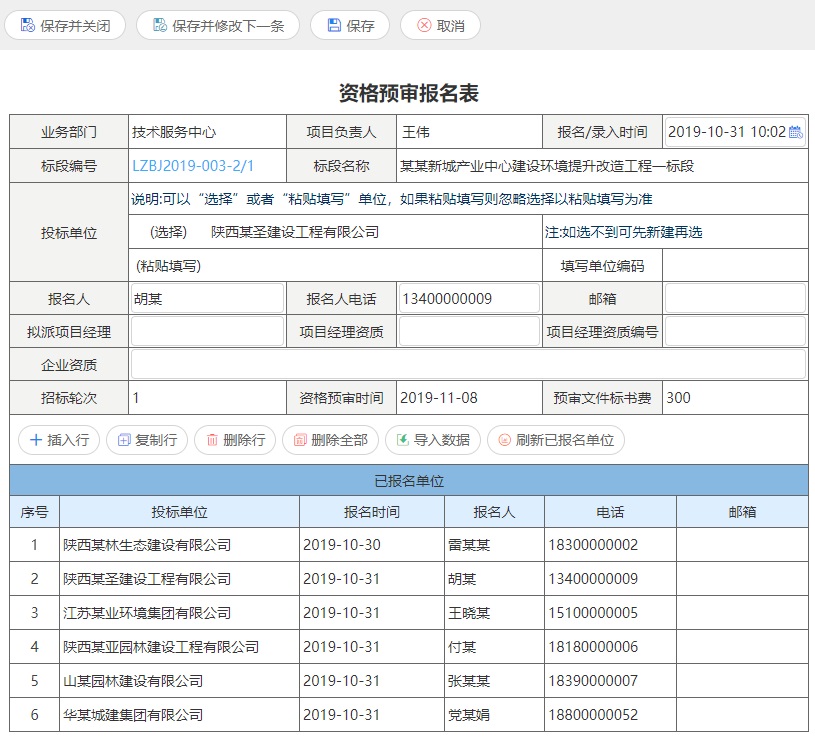Focus the 项目经理资质 input field

(469, 332)
